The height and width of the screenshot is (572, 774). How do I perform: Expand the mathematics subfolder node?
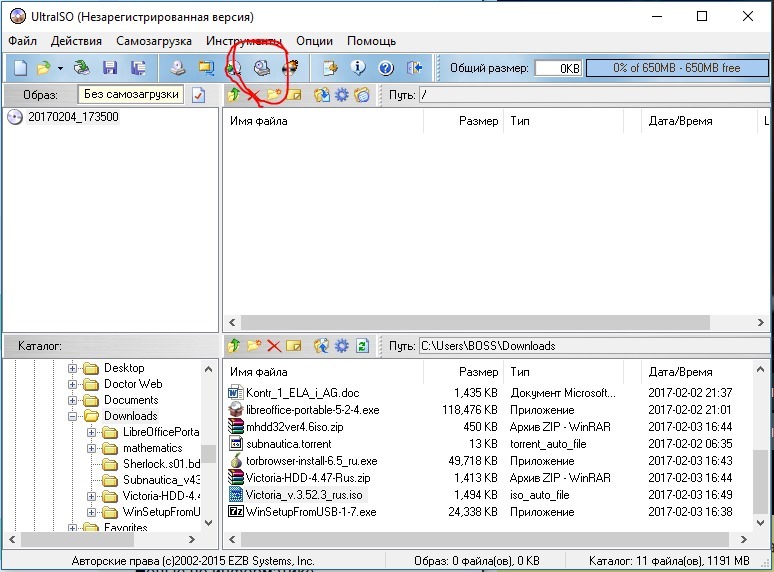91,448
